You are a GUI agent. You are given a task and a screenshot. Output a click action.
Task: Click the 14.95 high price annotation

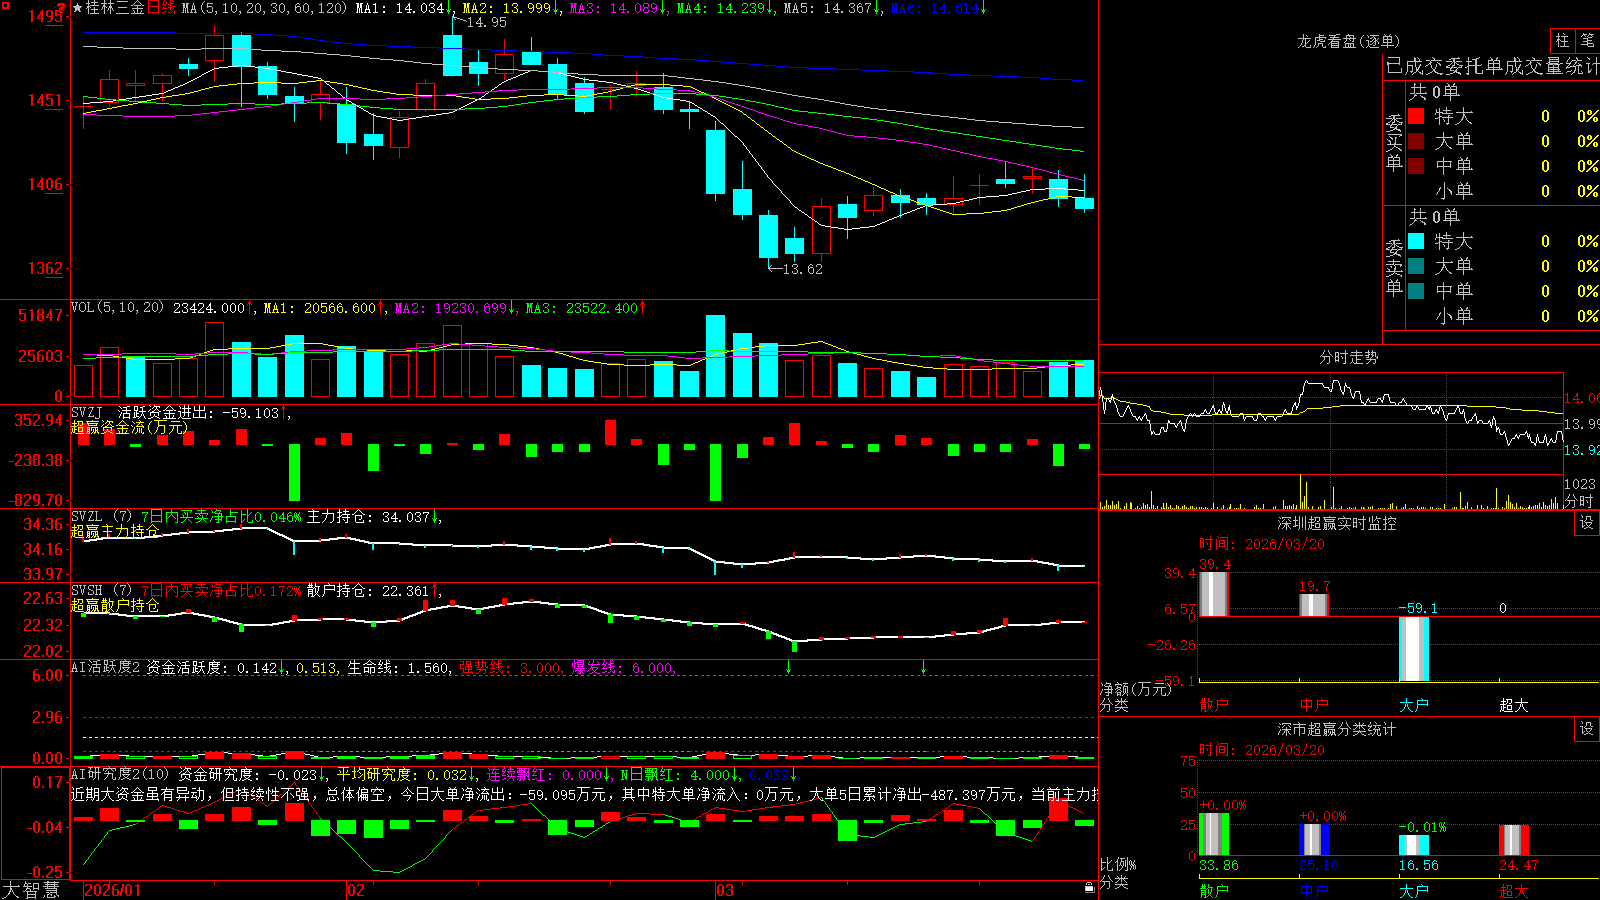pyautogui.click(x=479, y=22)
